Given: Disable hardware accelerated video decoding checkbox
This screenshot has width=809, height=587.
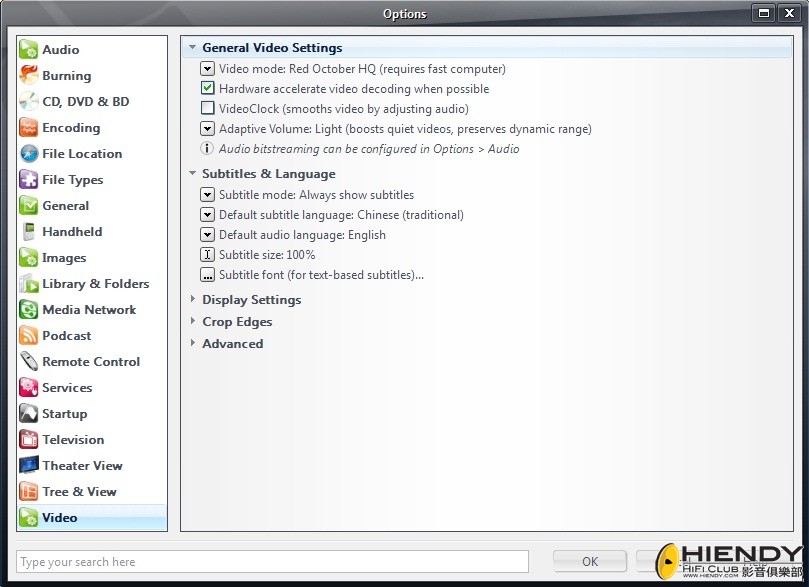Looking at the screenshot, I should [x=207, y=88].
